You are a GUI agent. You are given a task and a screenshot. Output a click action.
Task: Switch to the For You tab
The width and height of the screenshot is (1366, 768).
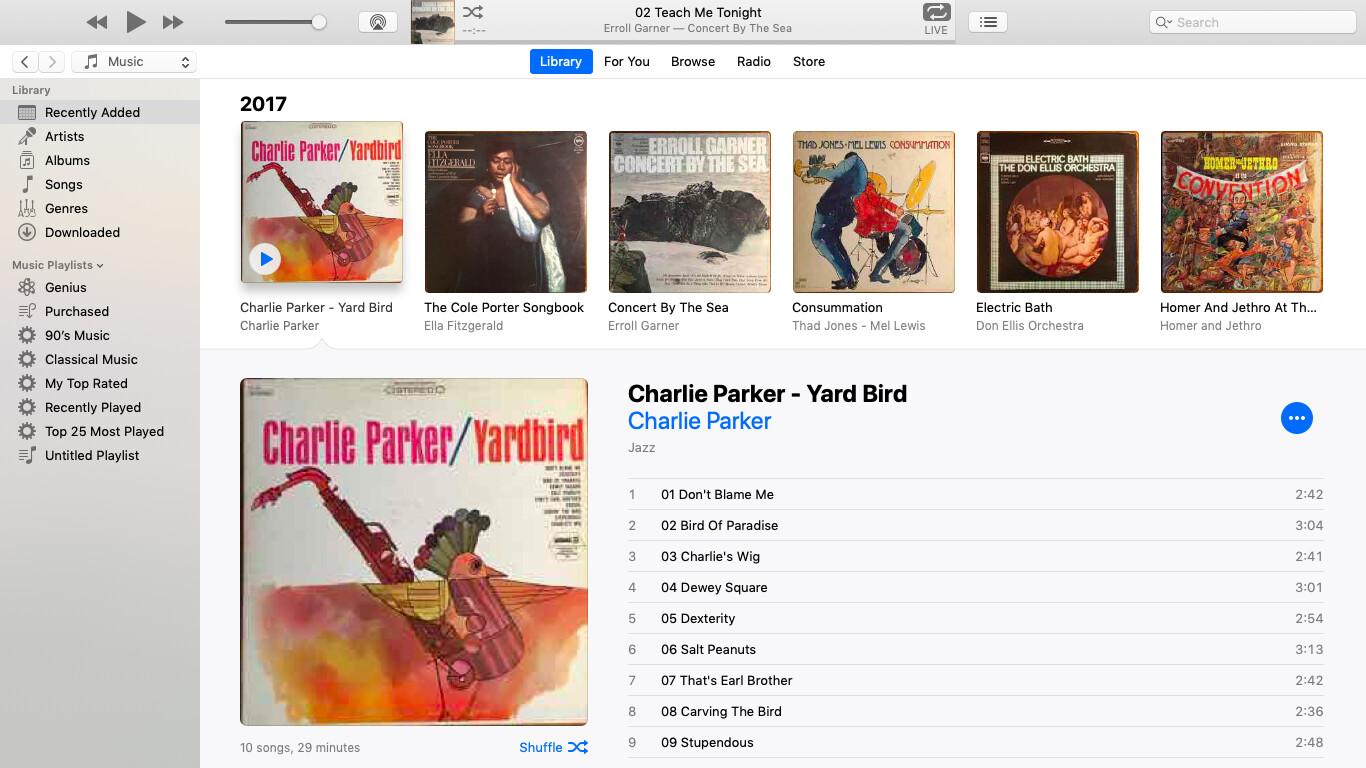point(627,62)
